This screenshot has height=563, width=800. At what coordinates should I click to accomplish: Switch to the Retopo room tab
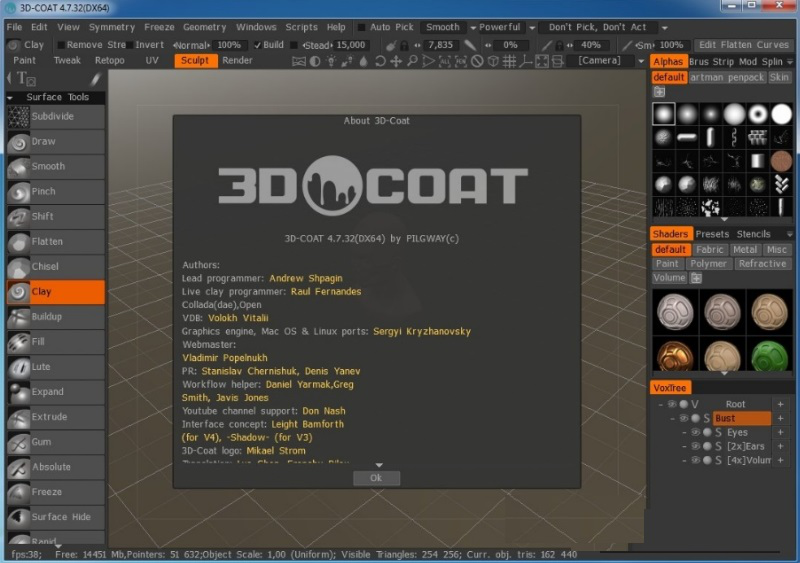click(110, 60)
